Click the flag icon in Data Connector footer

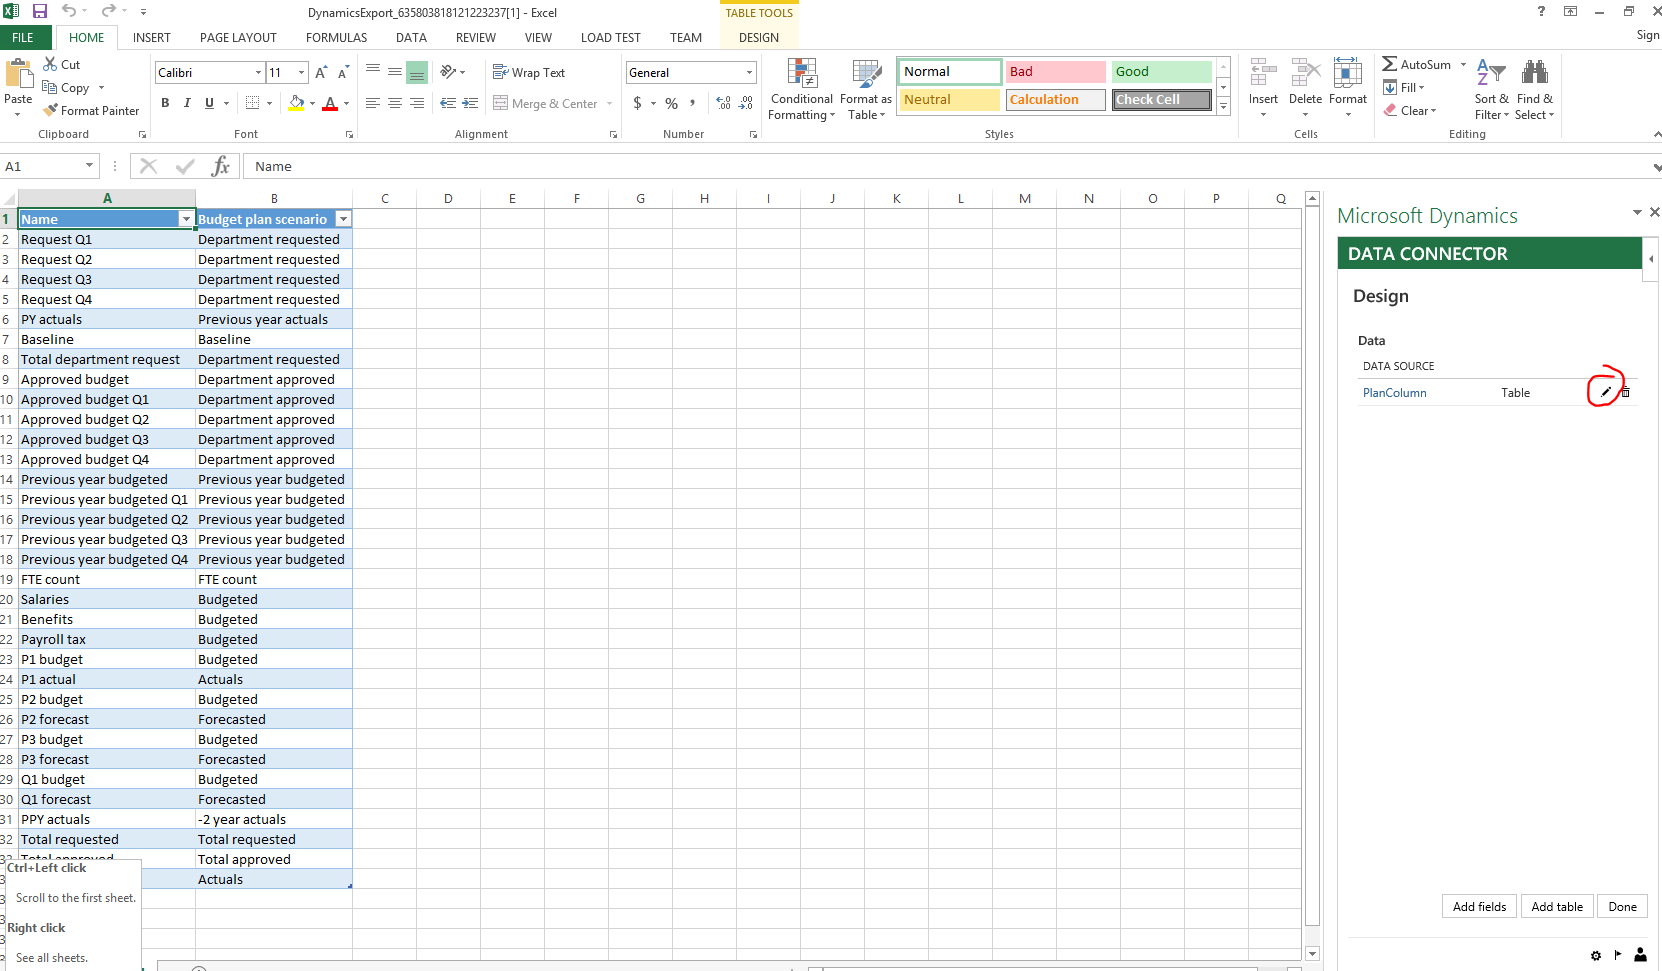click(1618, 954)
